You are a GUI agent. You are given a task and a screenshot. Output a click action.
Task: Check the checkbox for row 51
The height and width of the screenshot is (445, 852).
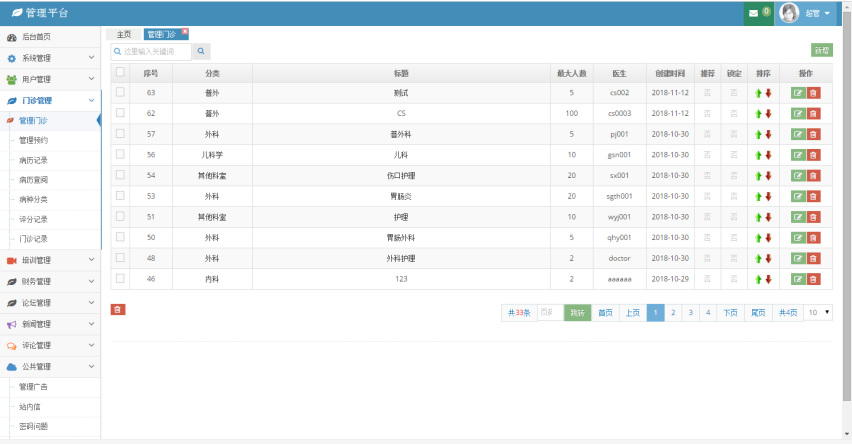(x=120, y=216)
